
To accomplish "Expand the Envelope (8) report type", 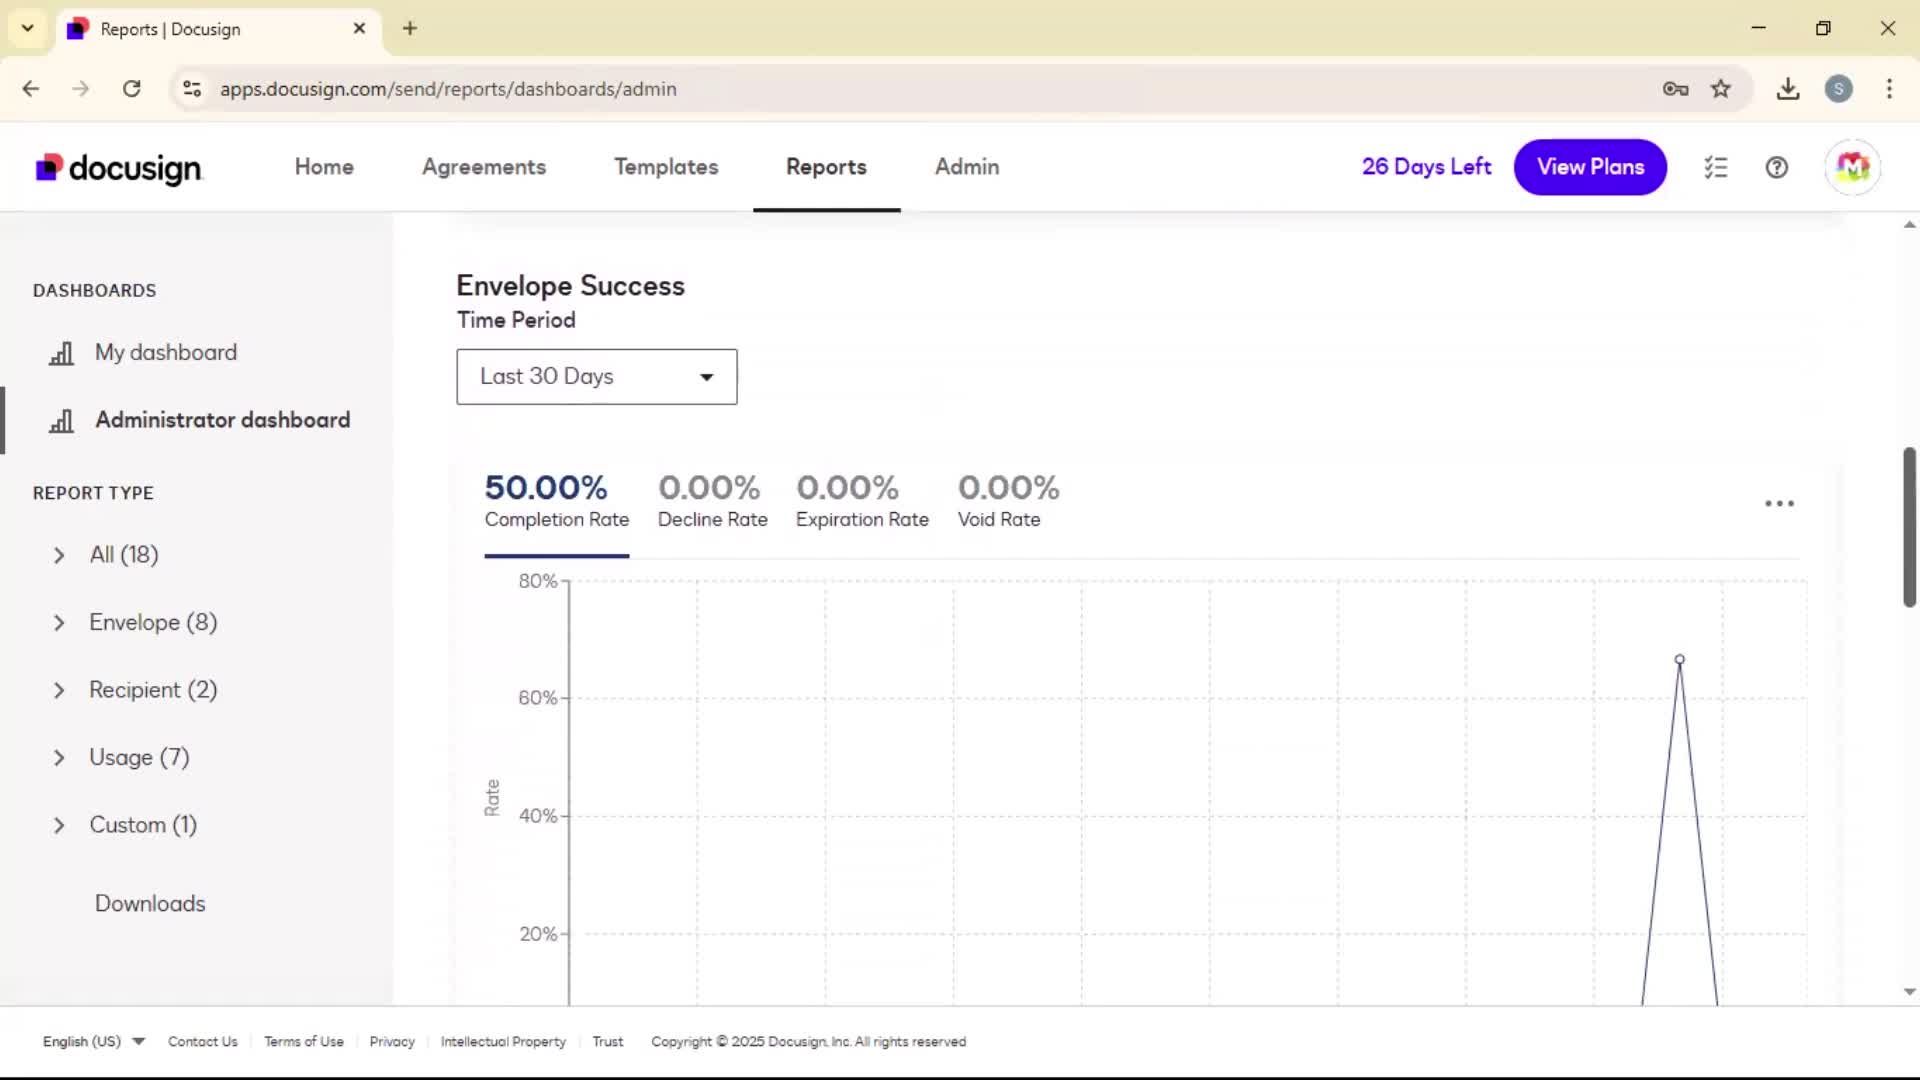I will [59, 623].
